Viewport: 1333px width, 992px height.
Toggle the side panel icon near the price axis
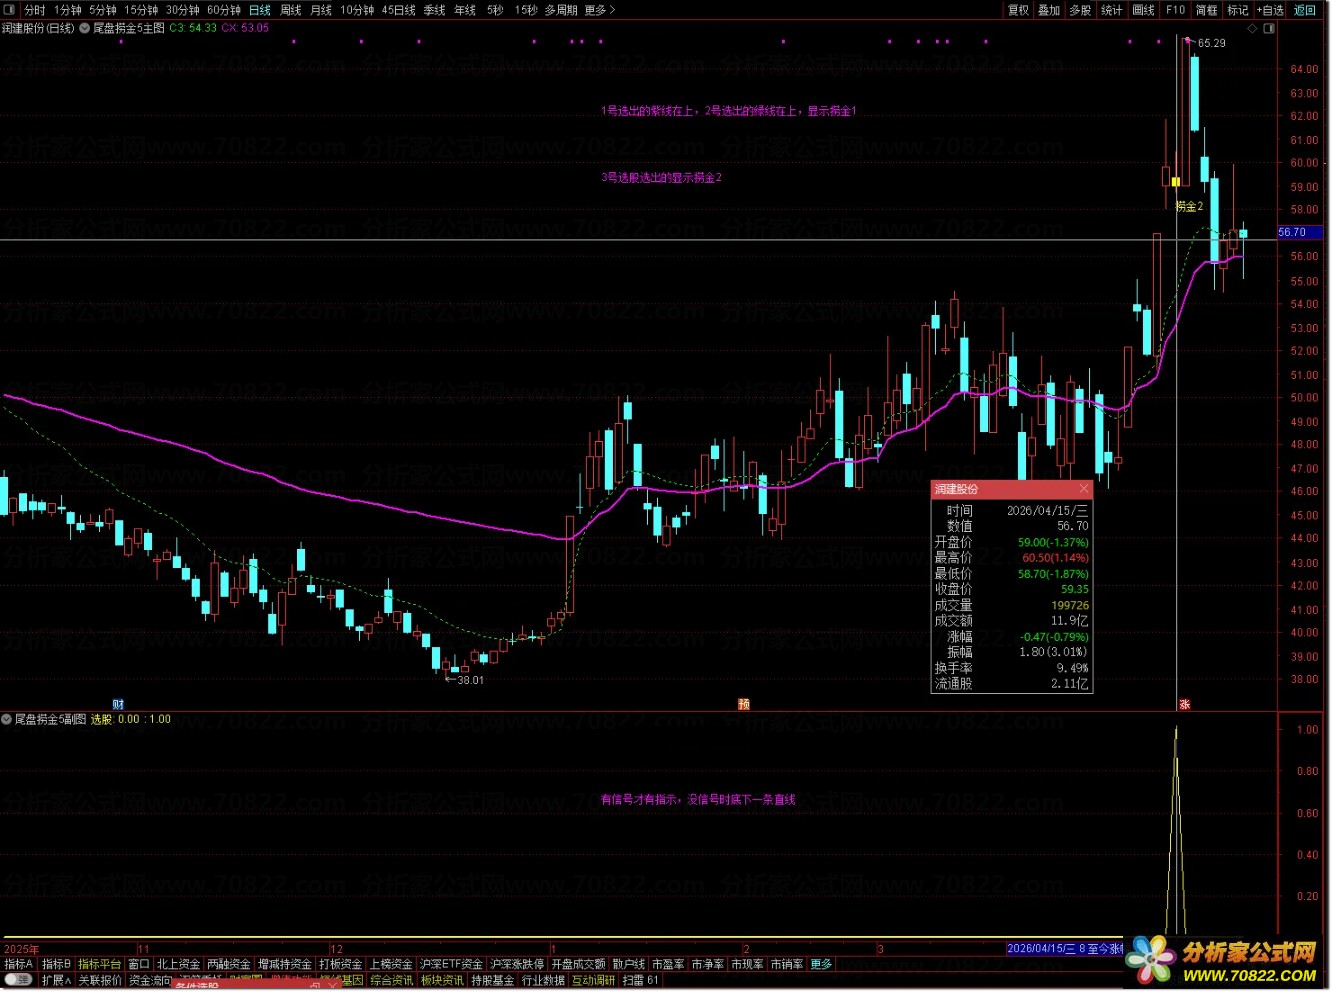point(1270,28)
